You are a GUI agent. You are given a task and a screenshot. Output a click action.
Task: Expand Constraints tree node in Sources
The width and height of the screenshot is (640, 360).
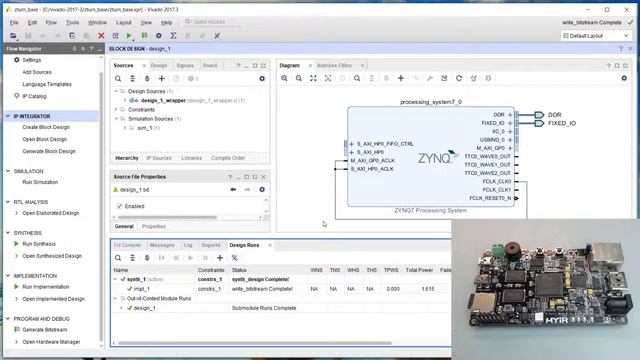point(116,110)
